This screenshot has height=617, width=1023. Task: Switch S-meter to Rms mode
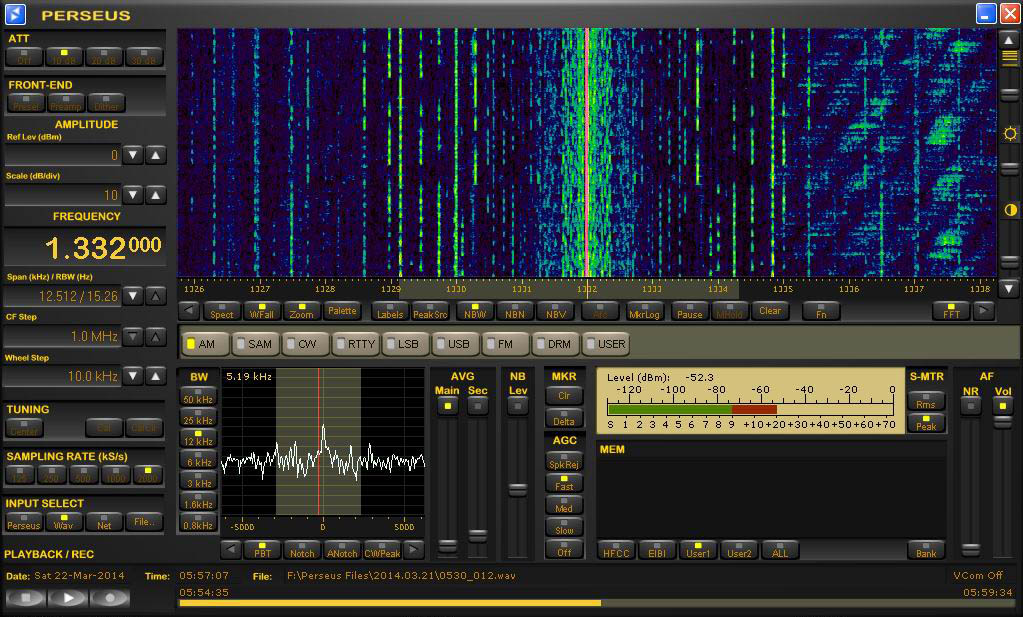pyautogui.click(x=926, y=400)
